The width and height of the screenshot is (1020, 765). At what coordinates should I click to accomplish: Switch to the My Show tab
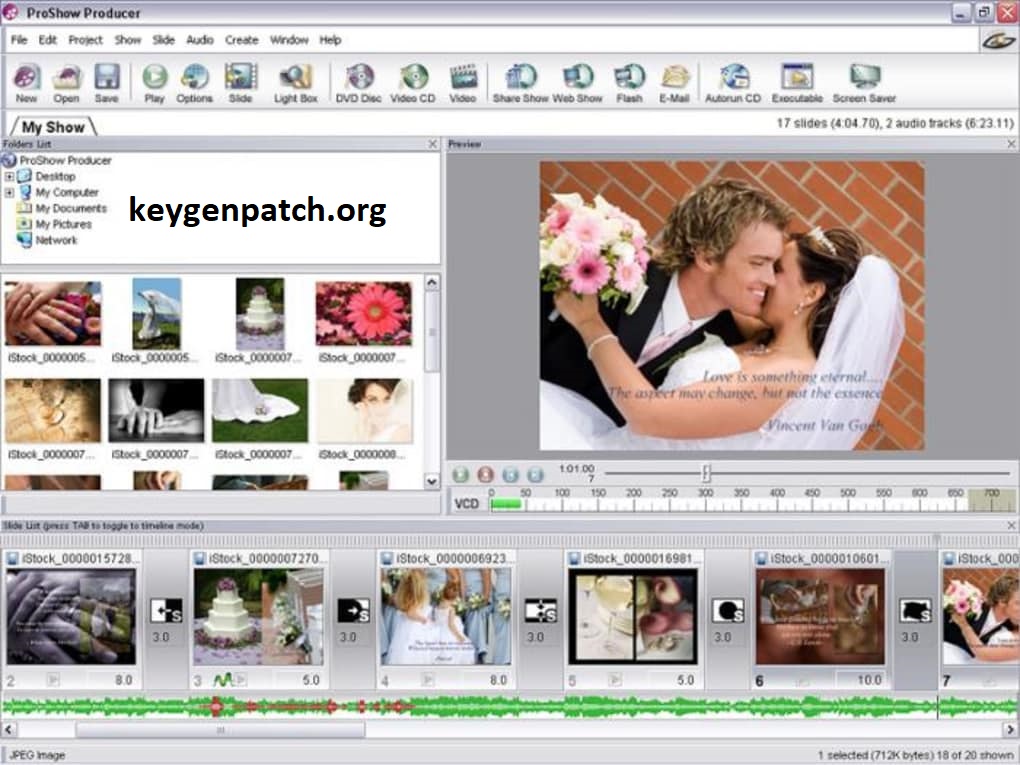(x=53, y=126)
